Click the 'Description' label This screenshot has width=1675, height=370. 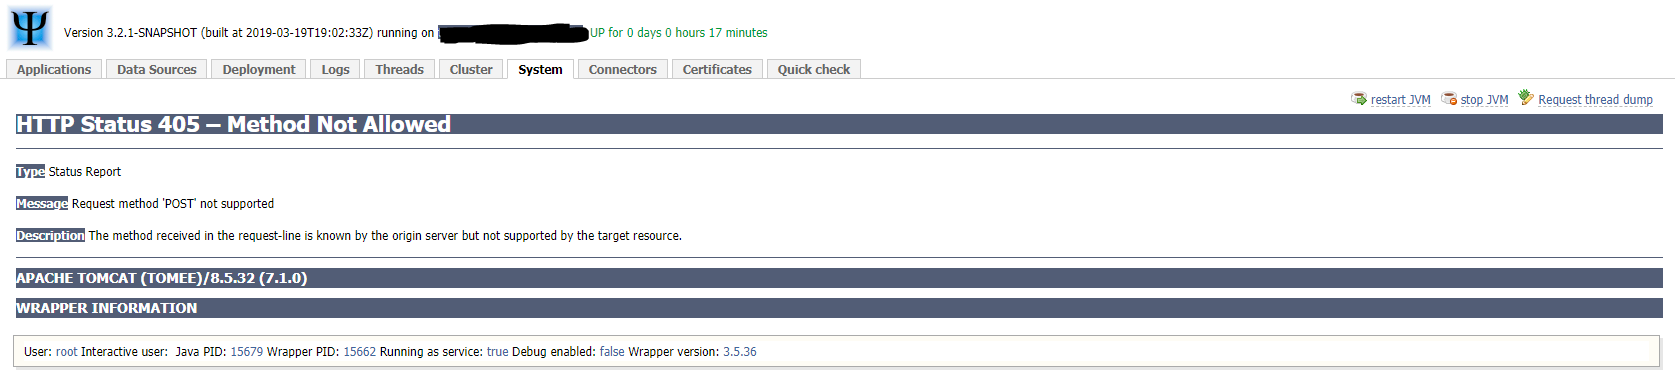pyautogui.click(x=50, y=236)
